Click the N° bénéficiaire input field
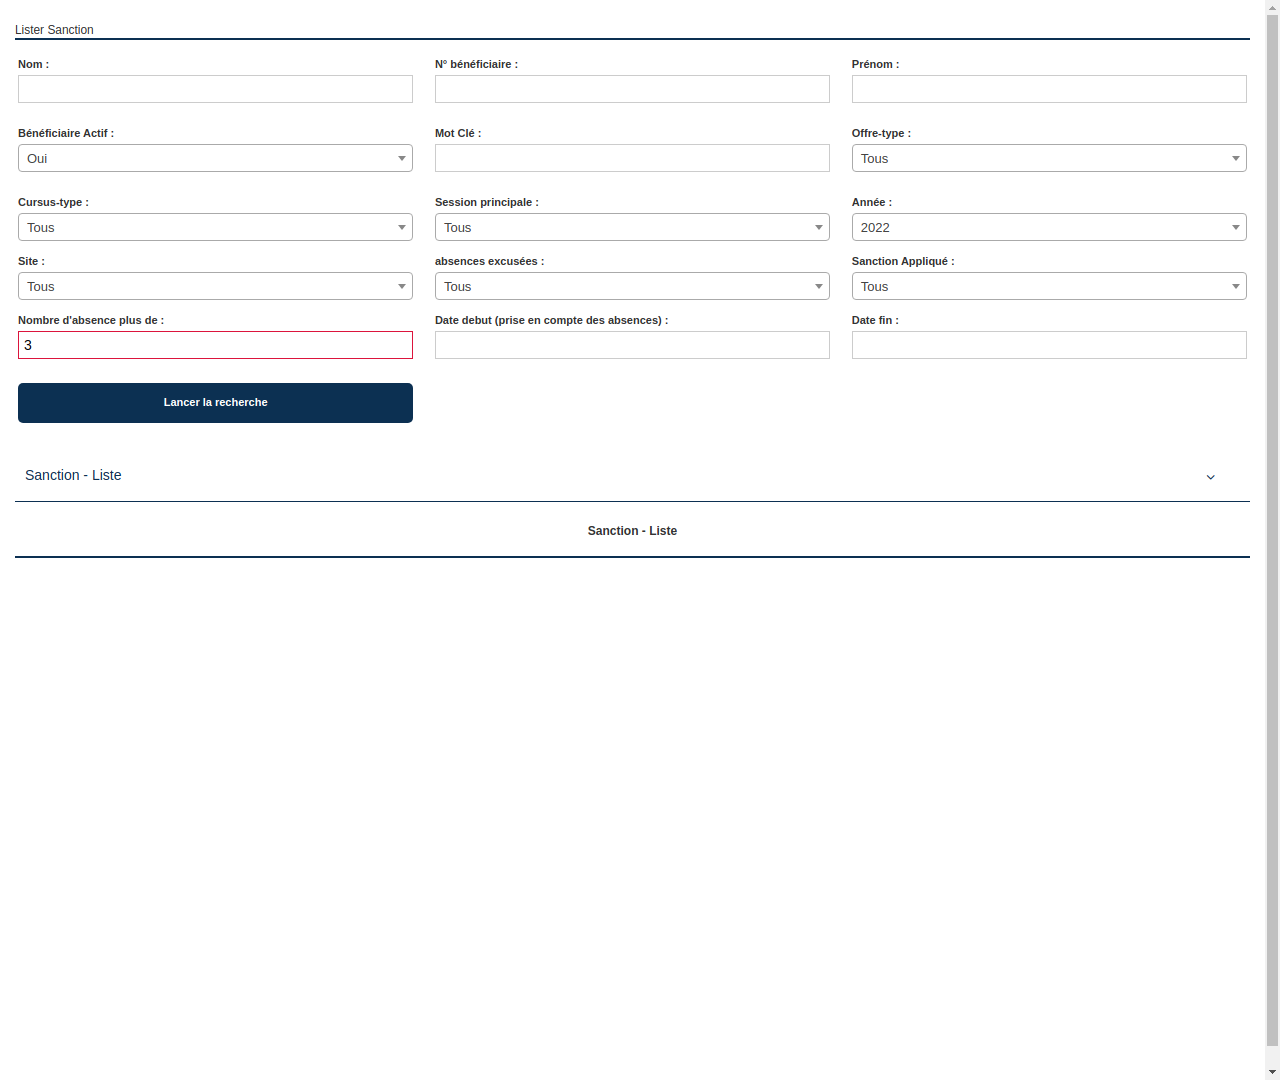The image size is (1280, 1080). pos(632,89)
